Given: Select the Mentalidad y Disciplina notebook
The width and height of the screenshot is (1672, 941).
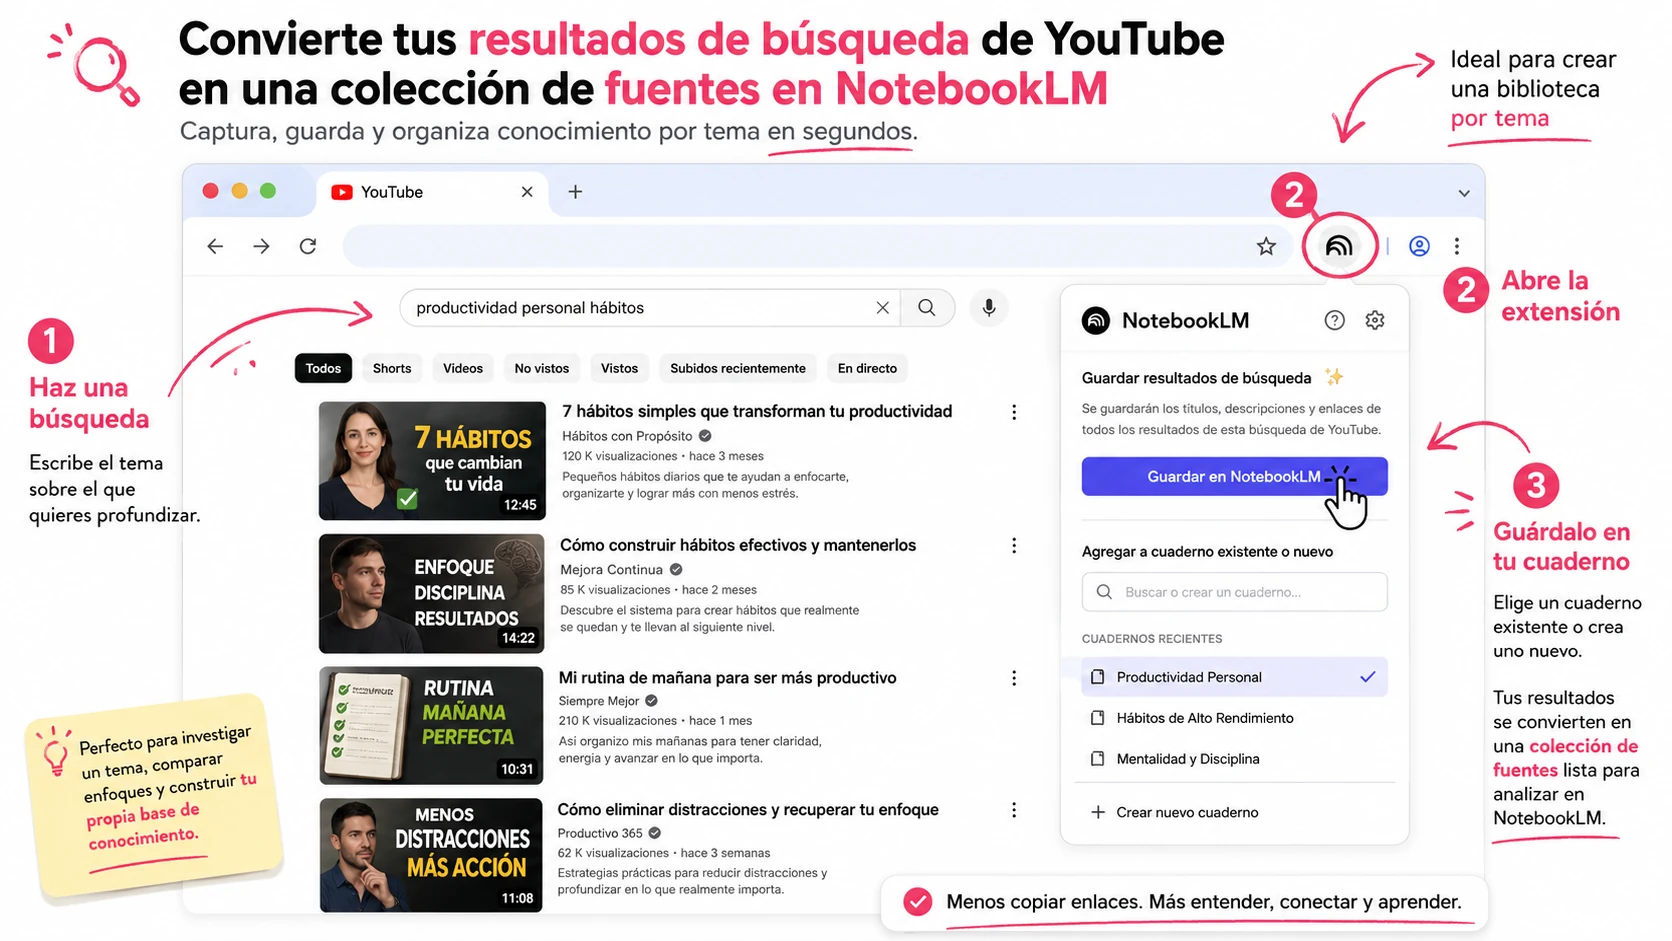Looking at the screenshot, I should click(x=1234, y=759).
